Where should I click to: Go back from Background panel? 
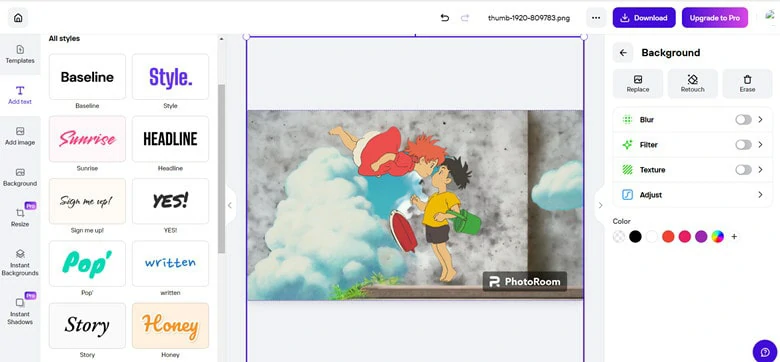623,53
